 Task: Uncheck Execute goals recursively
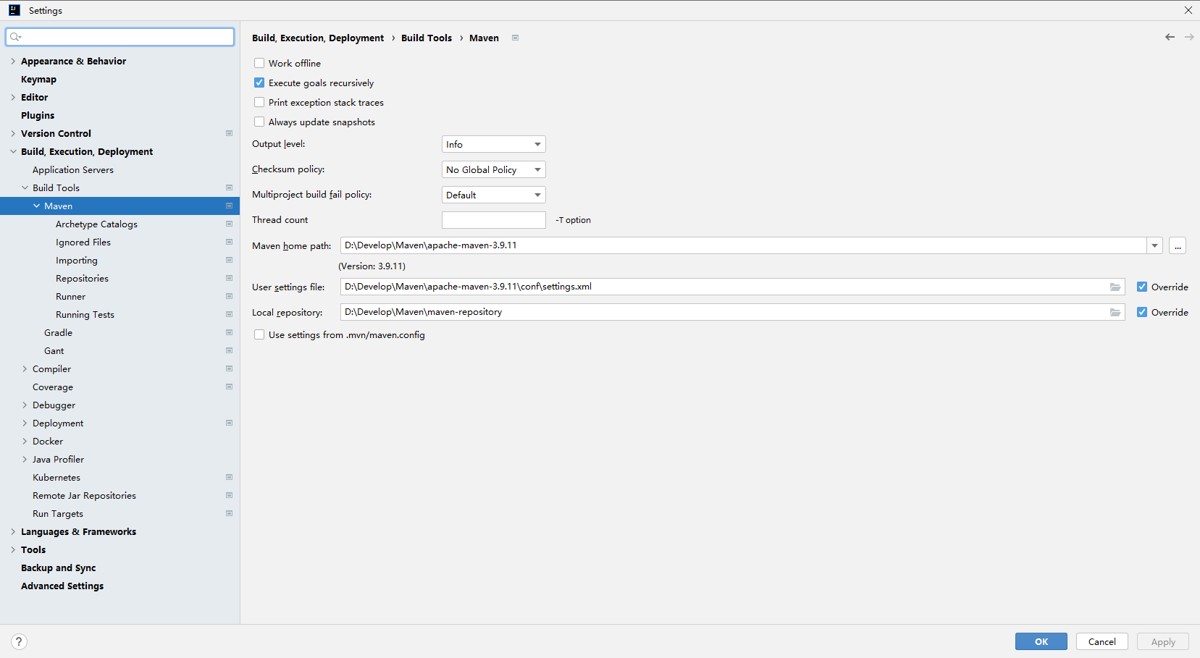click(x=259, y=83)
